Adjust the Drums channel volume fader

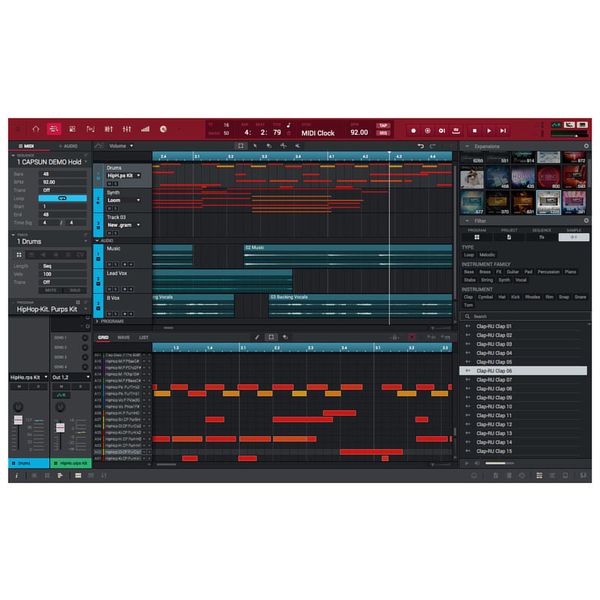click(18, 420)
